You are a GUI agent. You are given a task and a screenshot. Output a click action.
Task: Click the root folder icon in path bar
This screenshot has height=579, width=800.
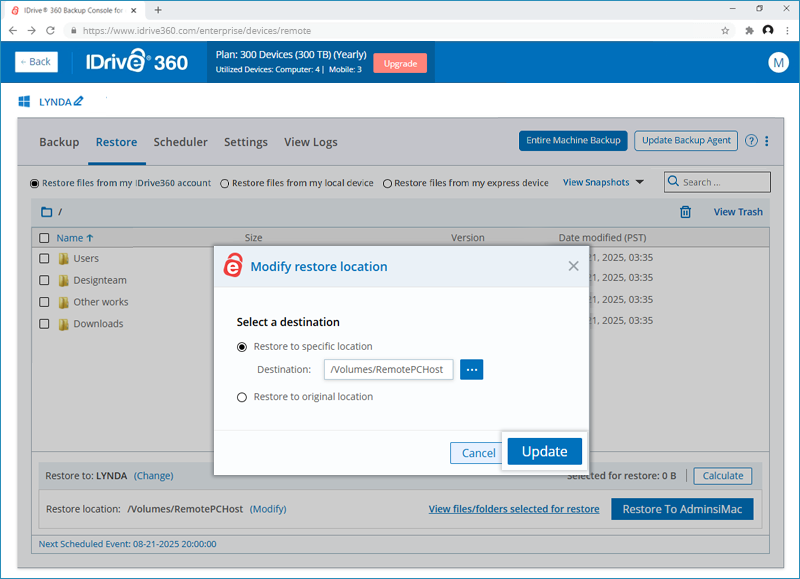click(46, 212)
